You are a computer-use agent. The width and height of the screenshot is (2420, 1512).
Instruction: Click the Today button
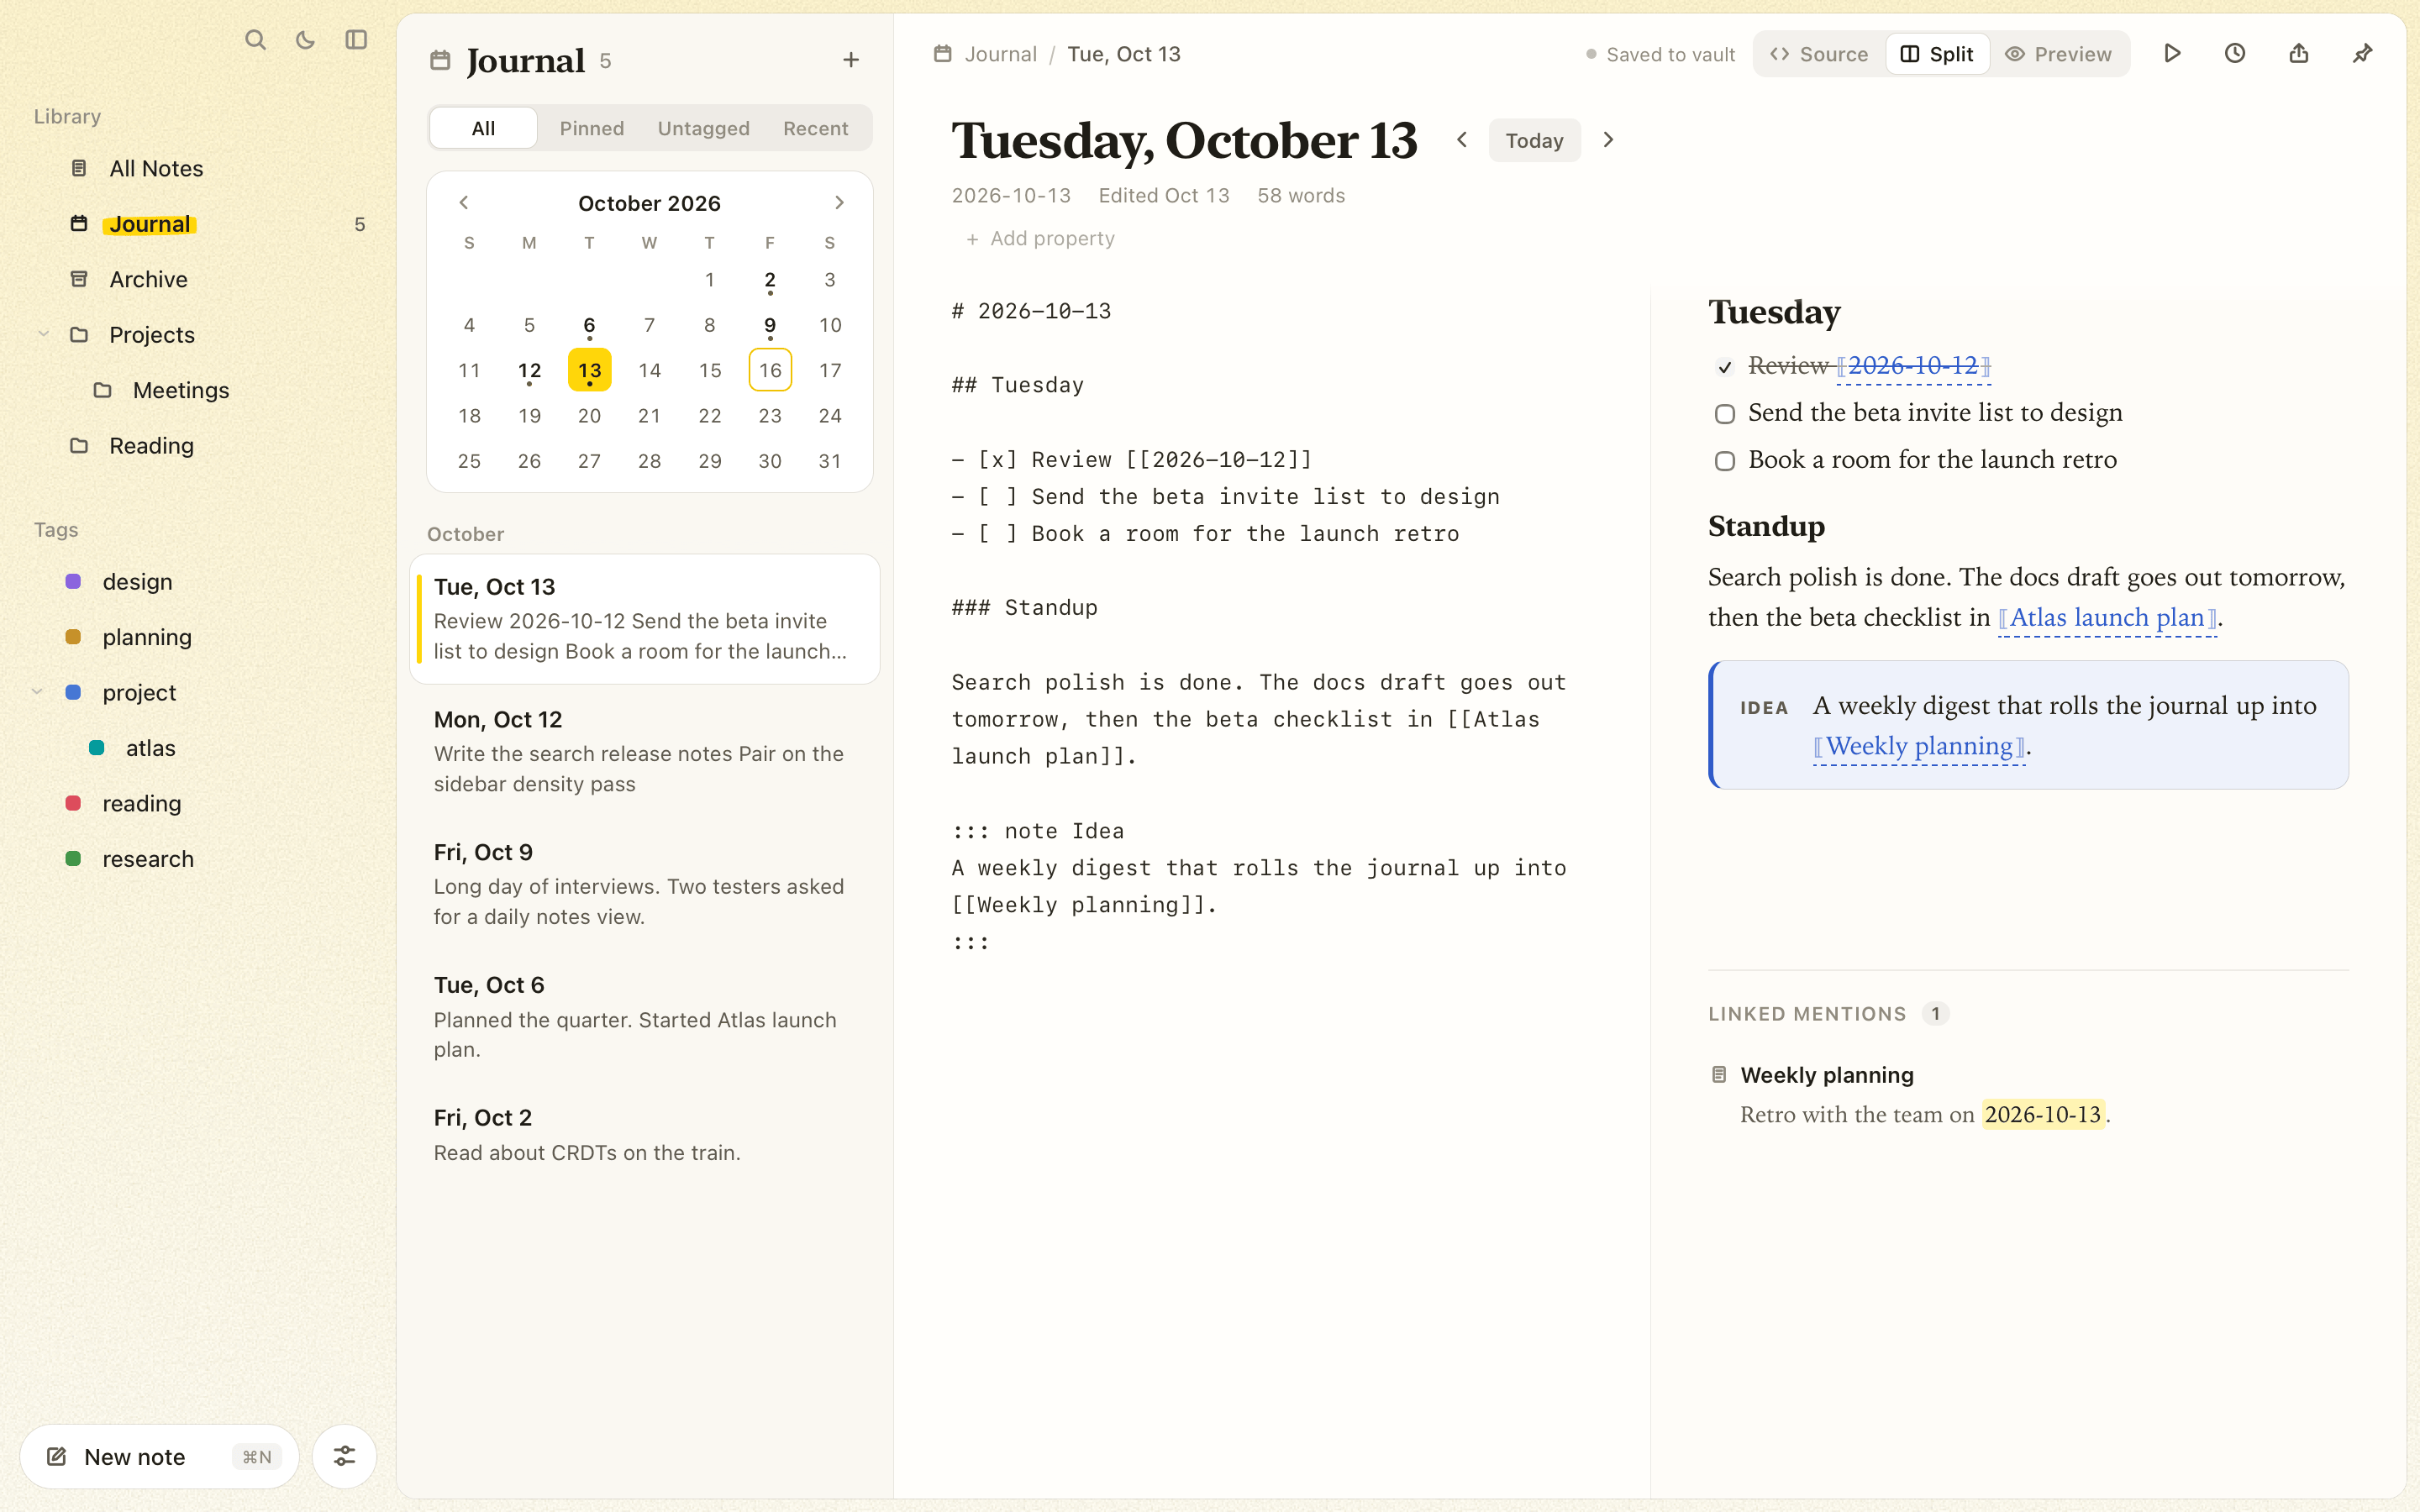click(x=1534, y=140)
